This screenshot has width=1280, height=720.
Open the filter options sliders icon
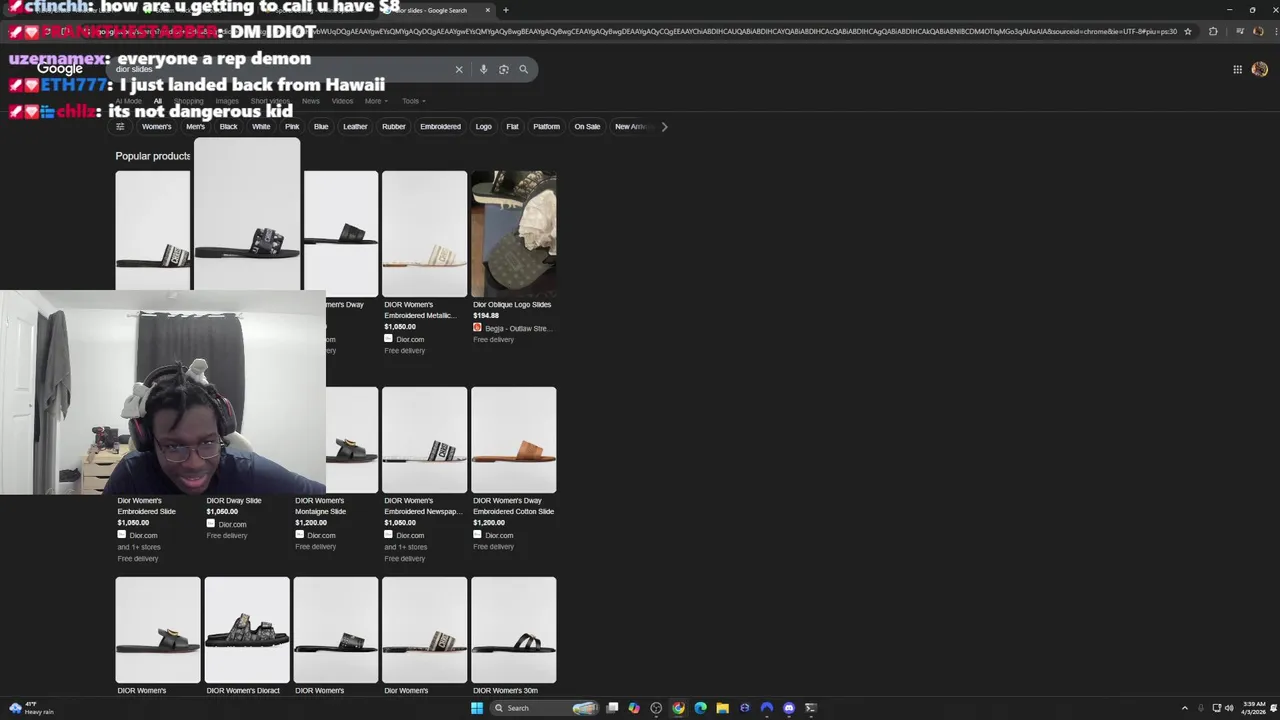click(120, 127)
